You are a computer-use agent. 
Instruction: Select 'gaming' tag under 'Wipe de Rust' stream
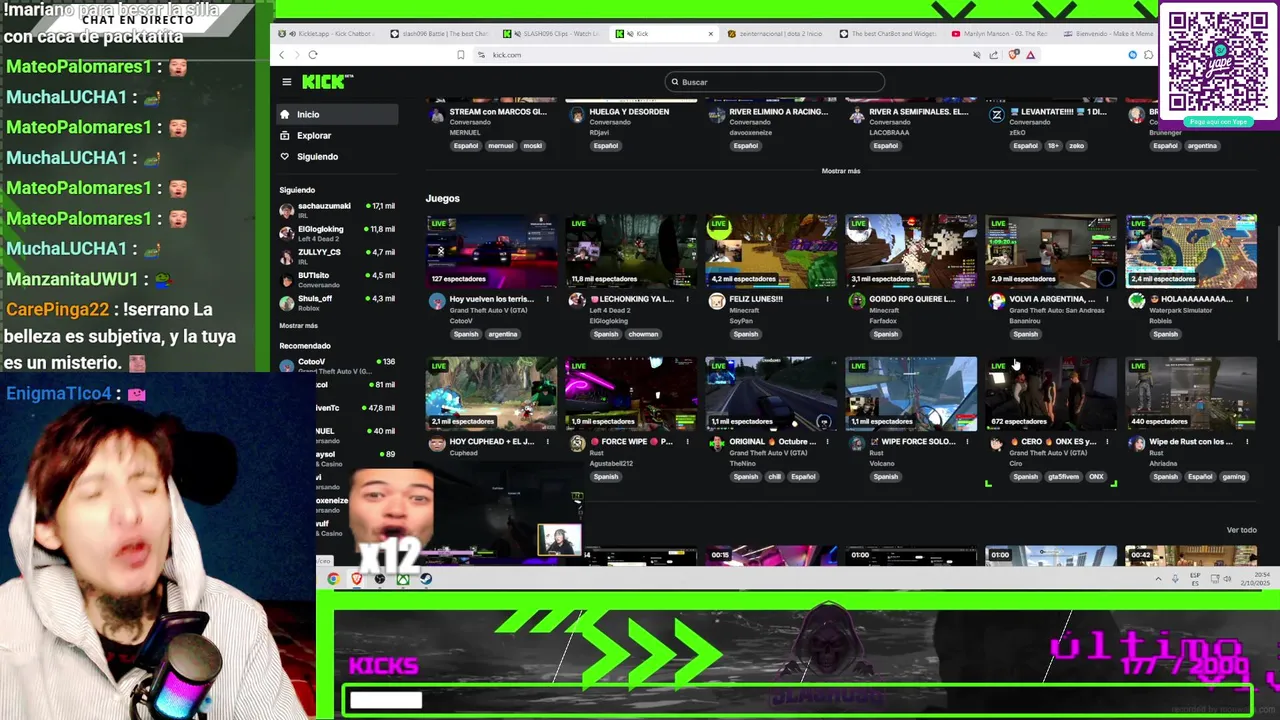click(x=1234, y=477)
